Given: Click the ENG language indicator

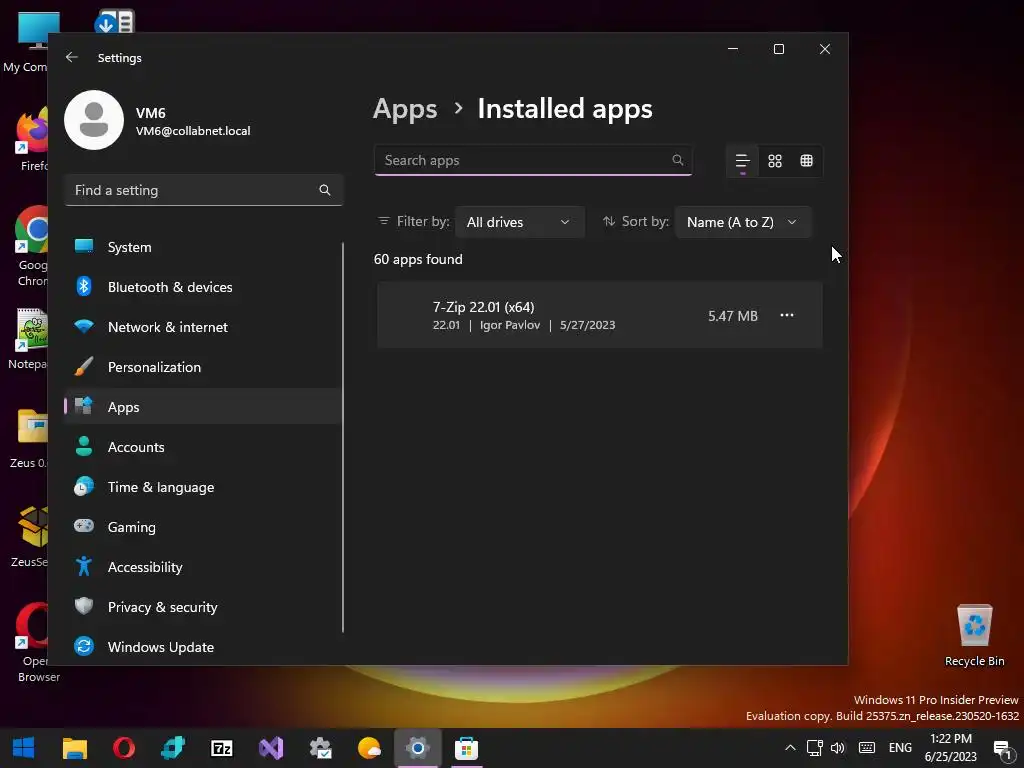Looking at the screenshot, I should tap(900, 748).
